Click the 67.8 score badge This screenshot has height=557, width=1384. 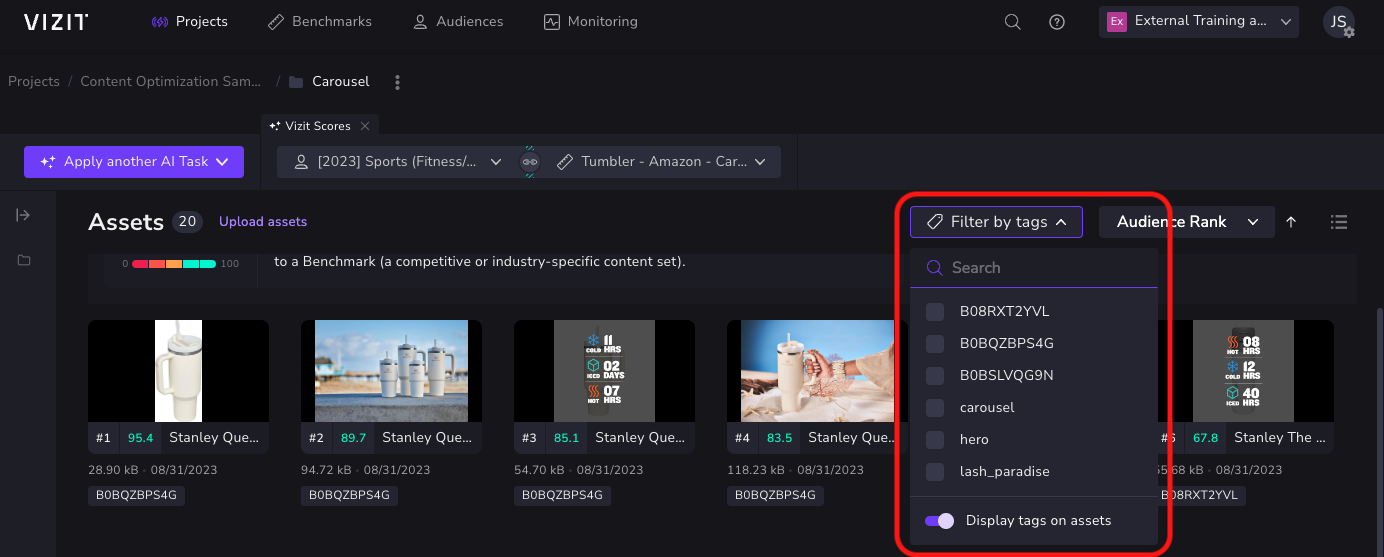[1205, 438]
